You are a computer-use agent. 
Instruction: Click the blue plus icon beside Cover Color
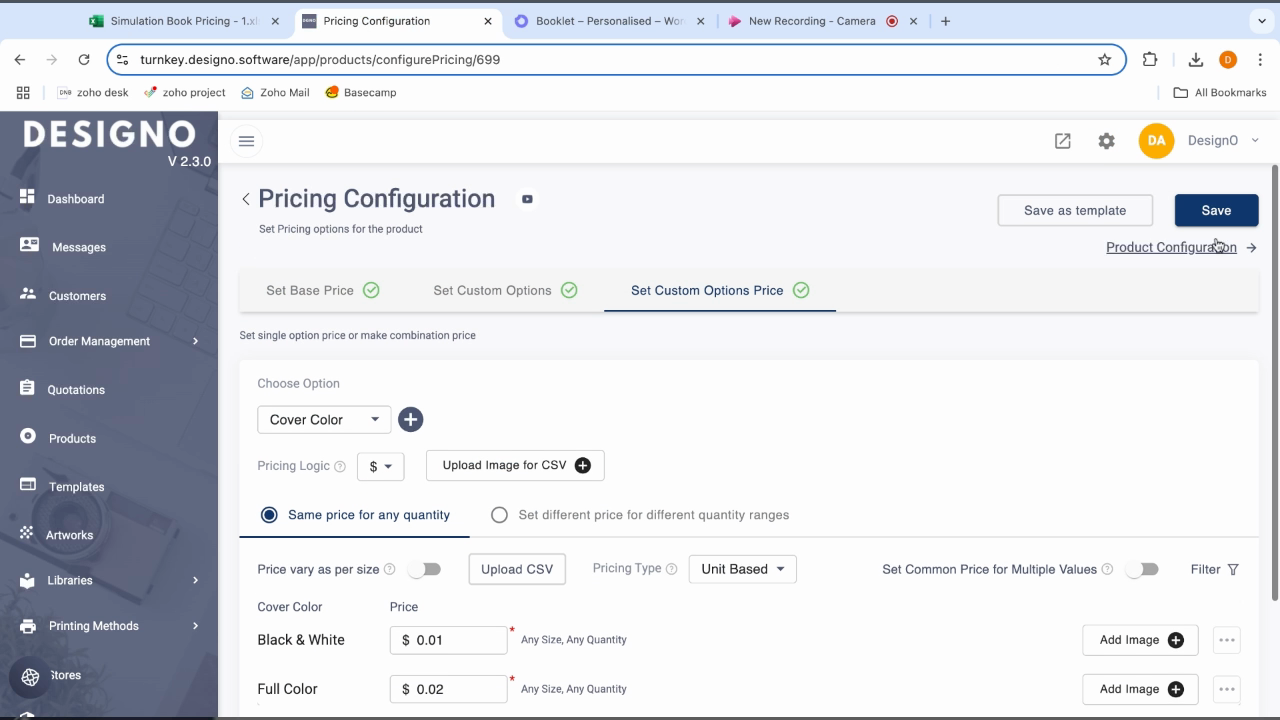(x=410, y=420)
